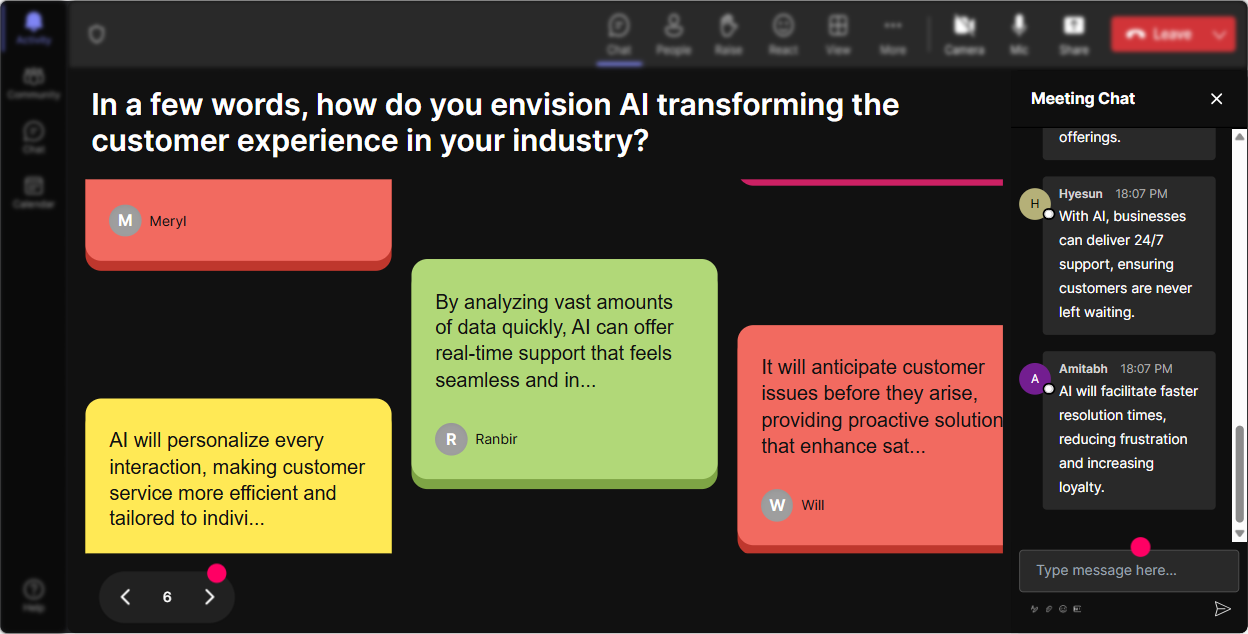The height and width of the screenshot is (634, 1248).
Task: Open Chat in the left sidebar
Action: [34, 137]
